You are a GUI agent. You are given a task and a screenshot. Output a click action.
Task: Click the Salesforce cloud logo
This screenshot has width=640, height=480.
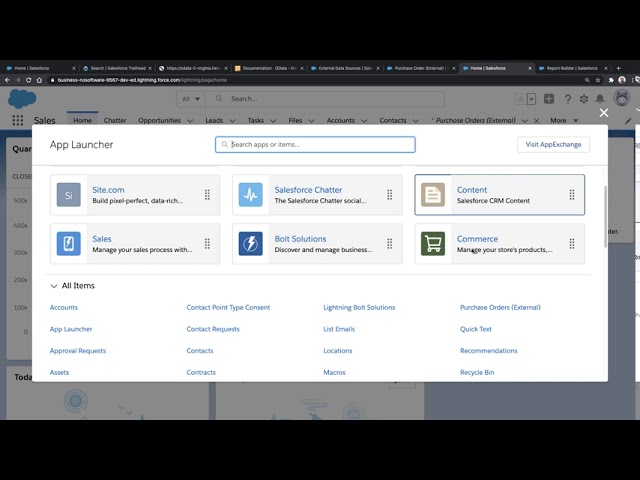[22, 99]
